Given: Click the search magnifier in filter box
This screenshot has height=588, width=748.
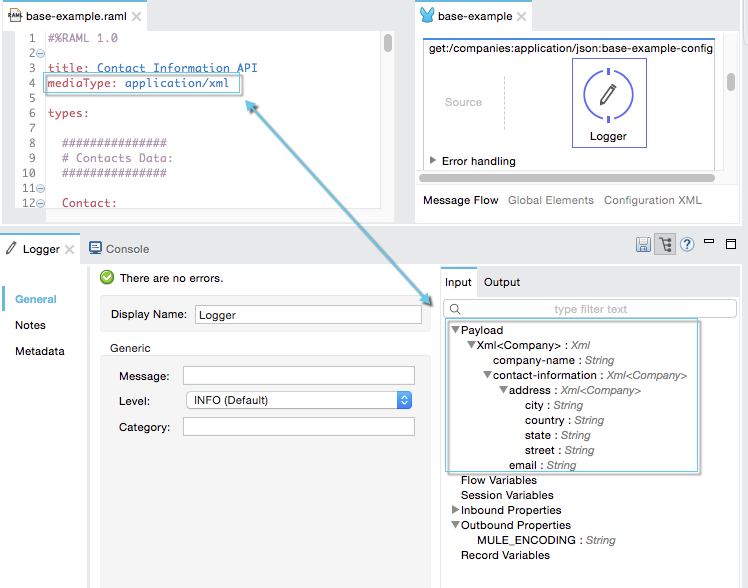Looking at the screenshot, I should pyautogui.click(x=455, y=309).
